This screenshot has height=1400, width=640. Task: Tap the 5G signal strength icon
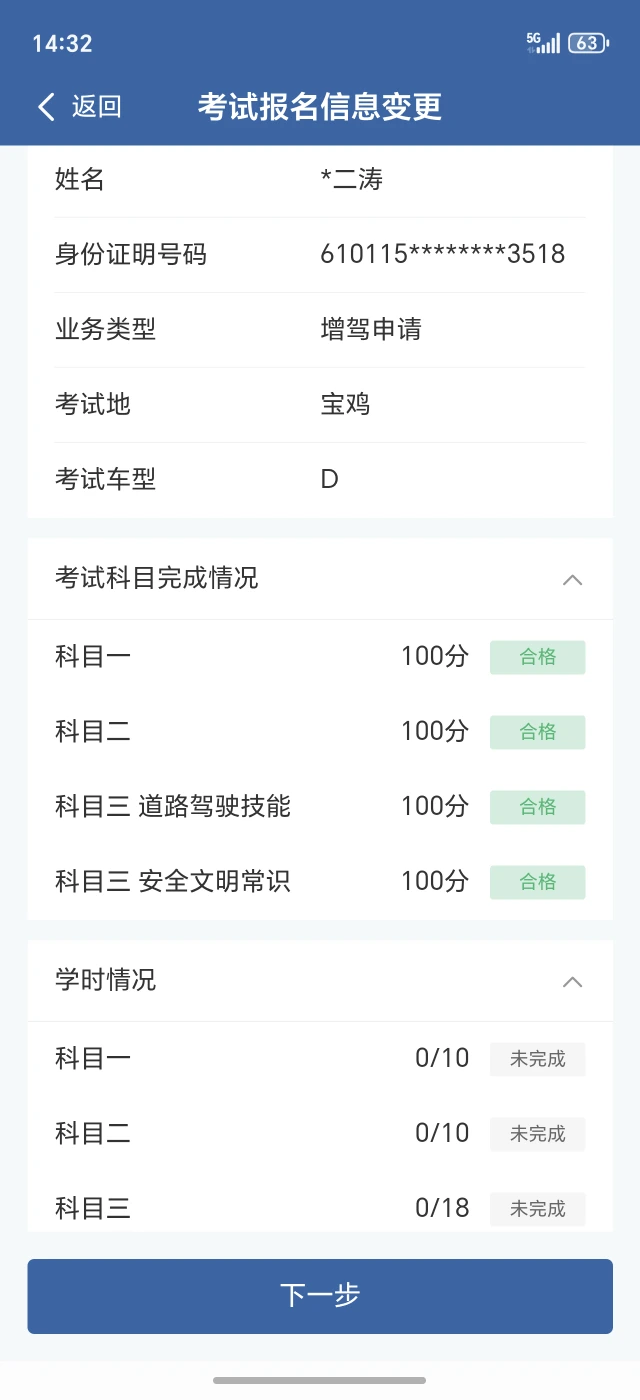[543, 43]
